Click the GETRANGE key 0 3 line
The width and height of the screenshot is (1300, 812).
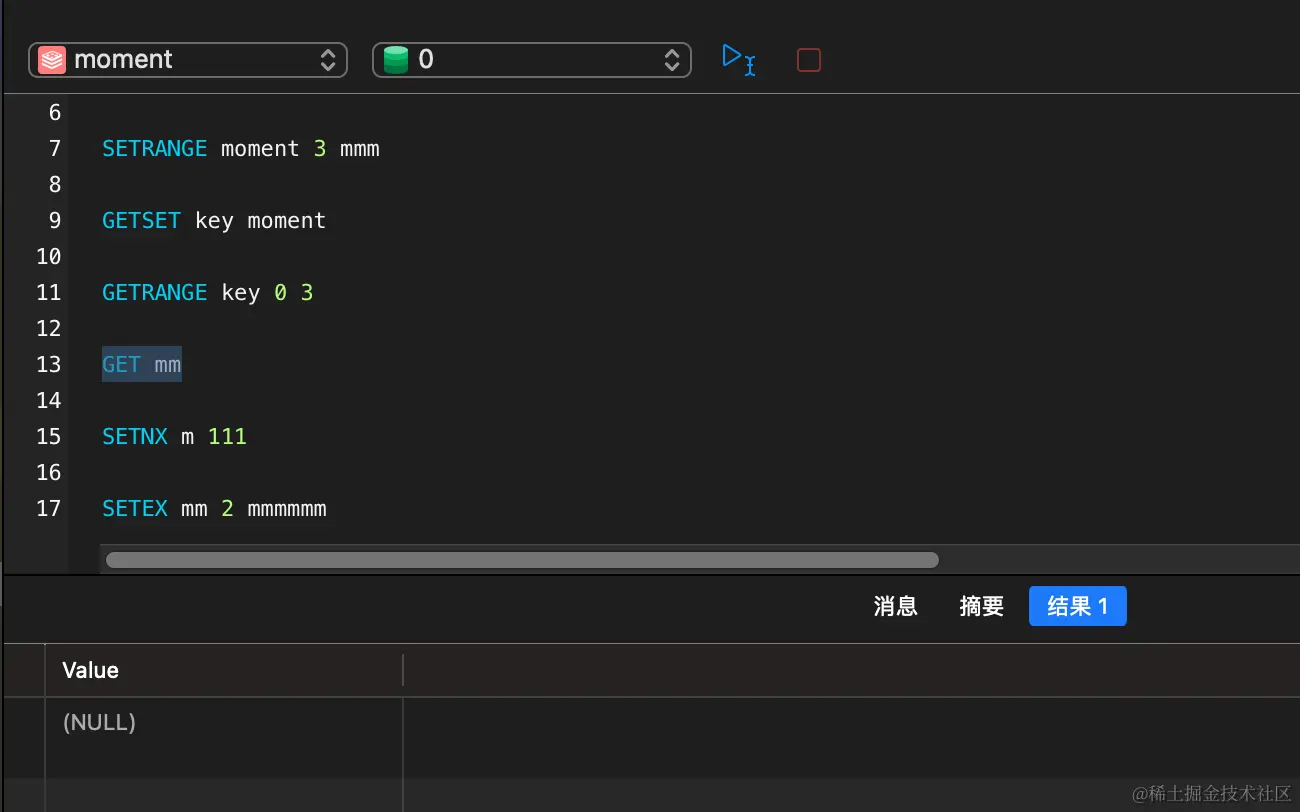pyautogui.click(x=208, y=292)
